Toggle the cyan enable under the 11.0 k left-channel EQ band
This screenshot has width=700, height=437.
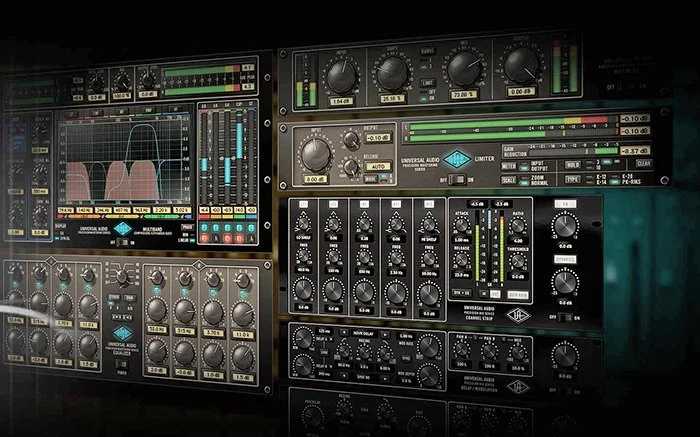[x=88, y=288]
